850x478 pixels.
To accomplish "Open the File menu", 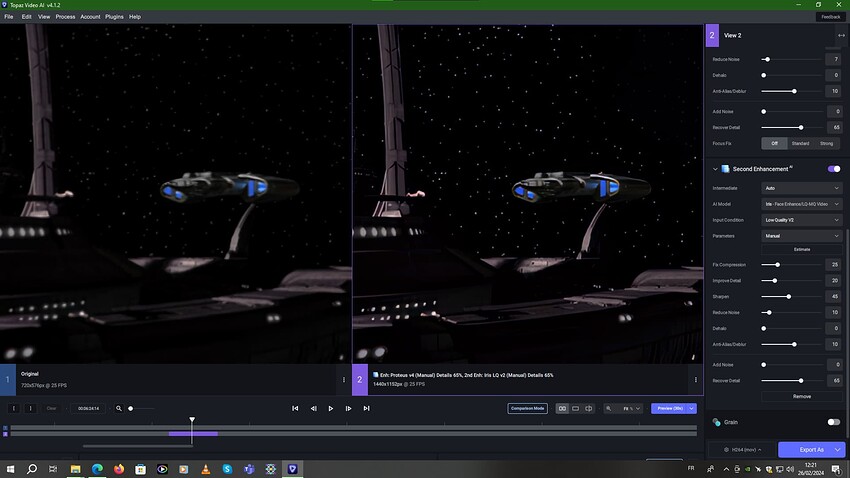I will click(x=9, y=17).
